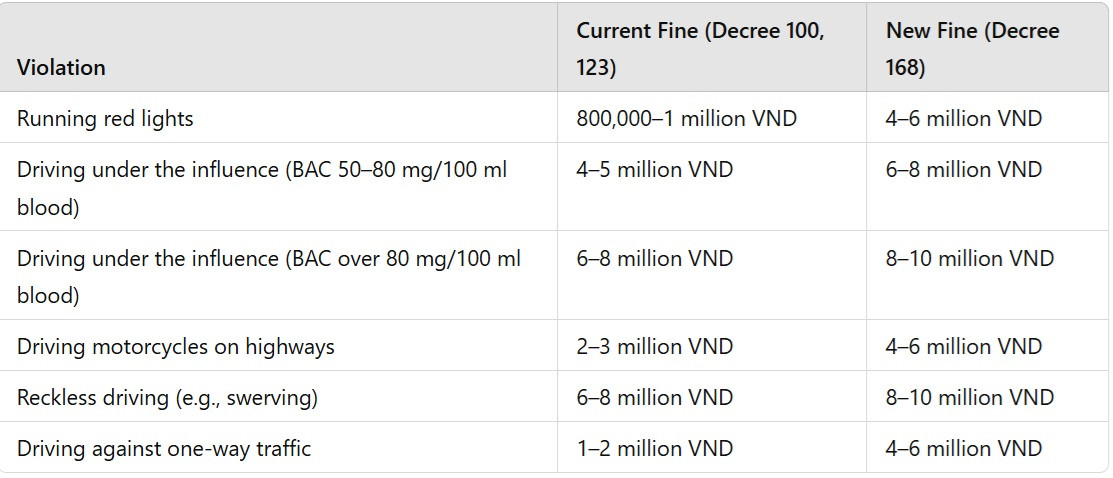Click the Driving against one-way traffic cell
Viewport: 1113px width, 478px height.
point(164,449)
